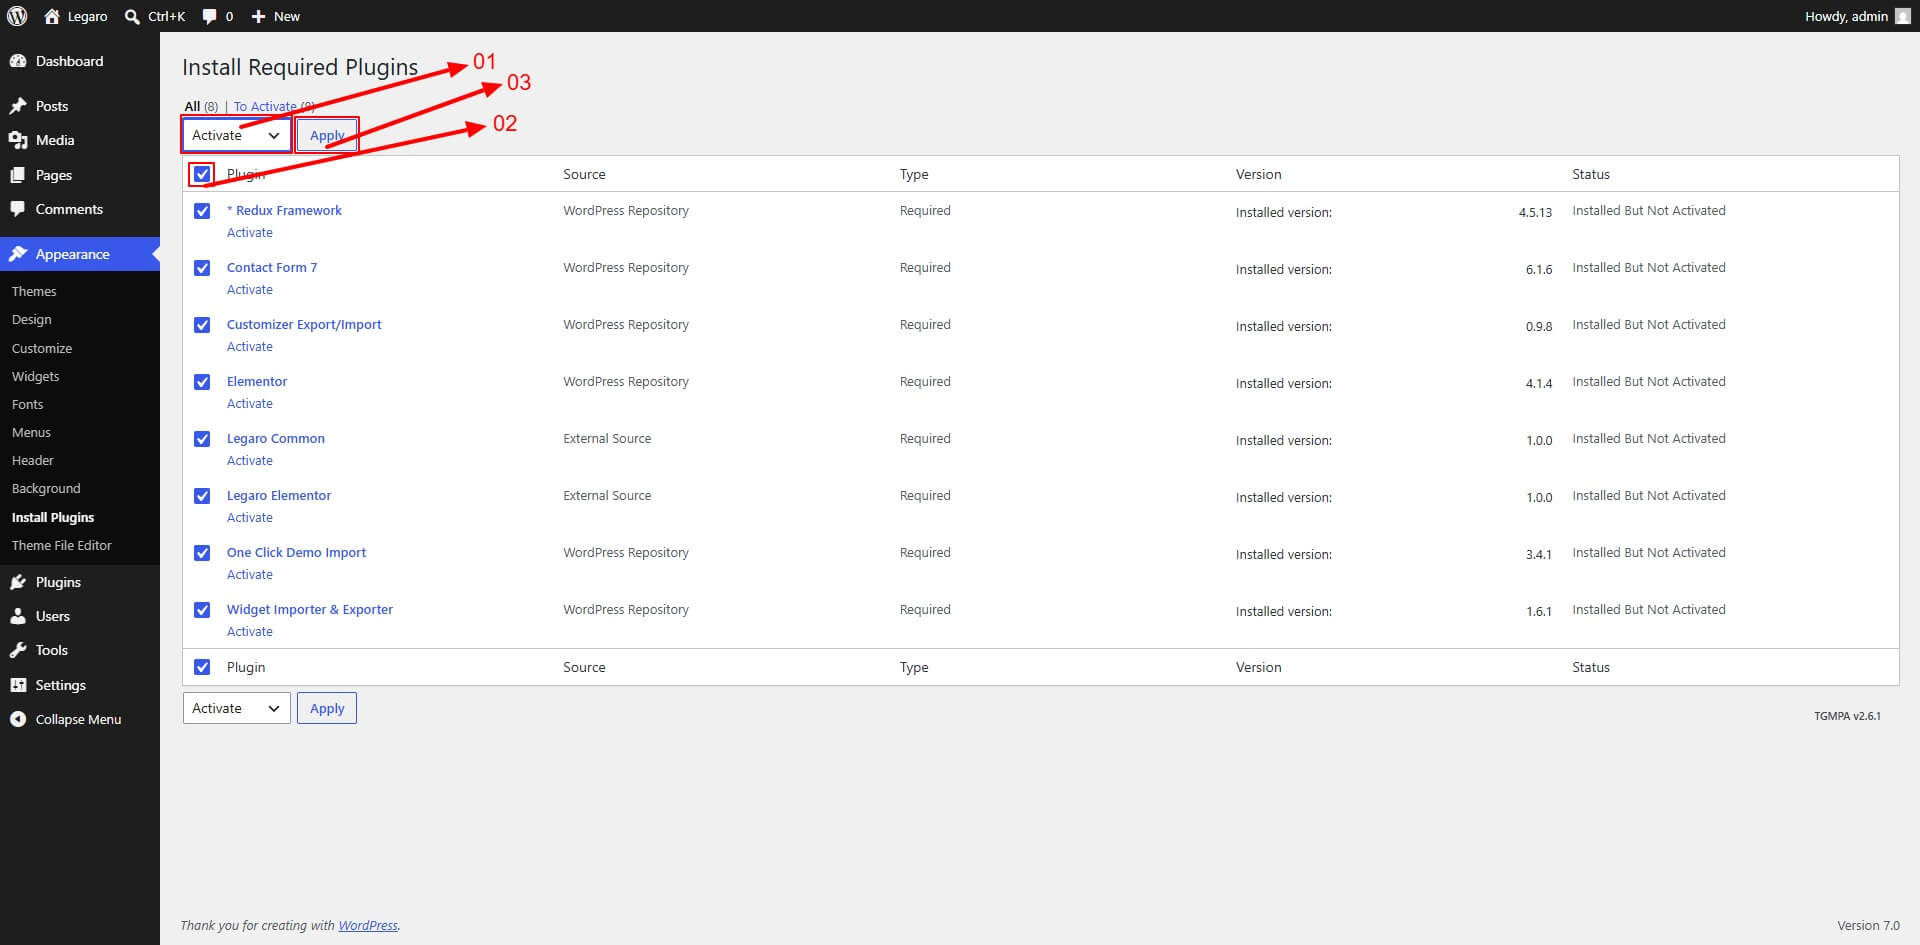Click the Media sidebar icon
Viewport: 1920px width, 945px height.
18,140
